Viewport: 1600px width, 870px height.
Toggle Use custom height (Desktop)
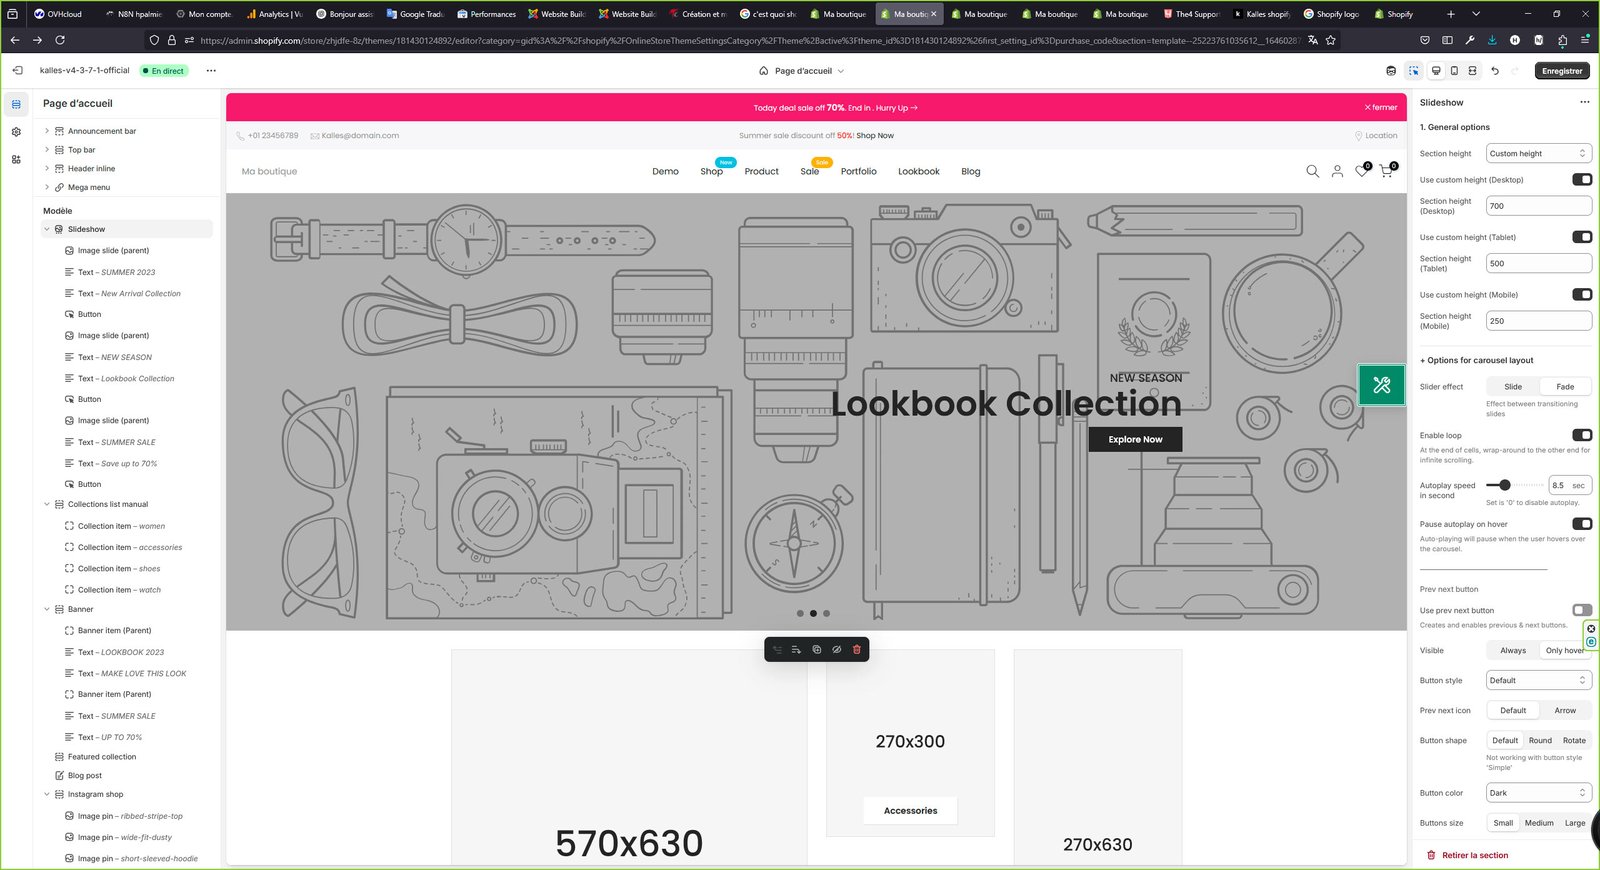1581,180
